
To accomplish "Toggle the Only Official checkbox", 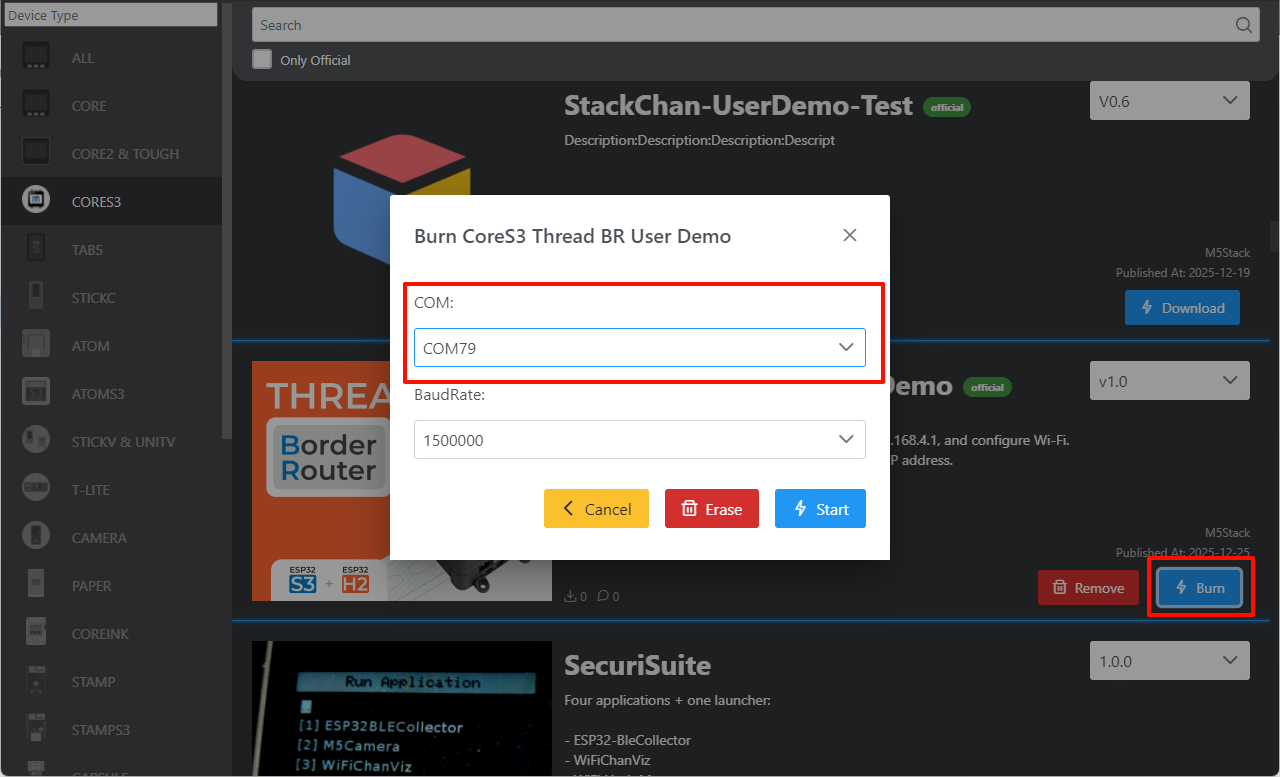I will [x=262, y=59].
